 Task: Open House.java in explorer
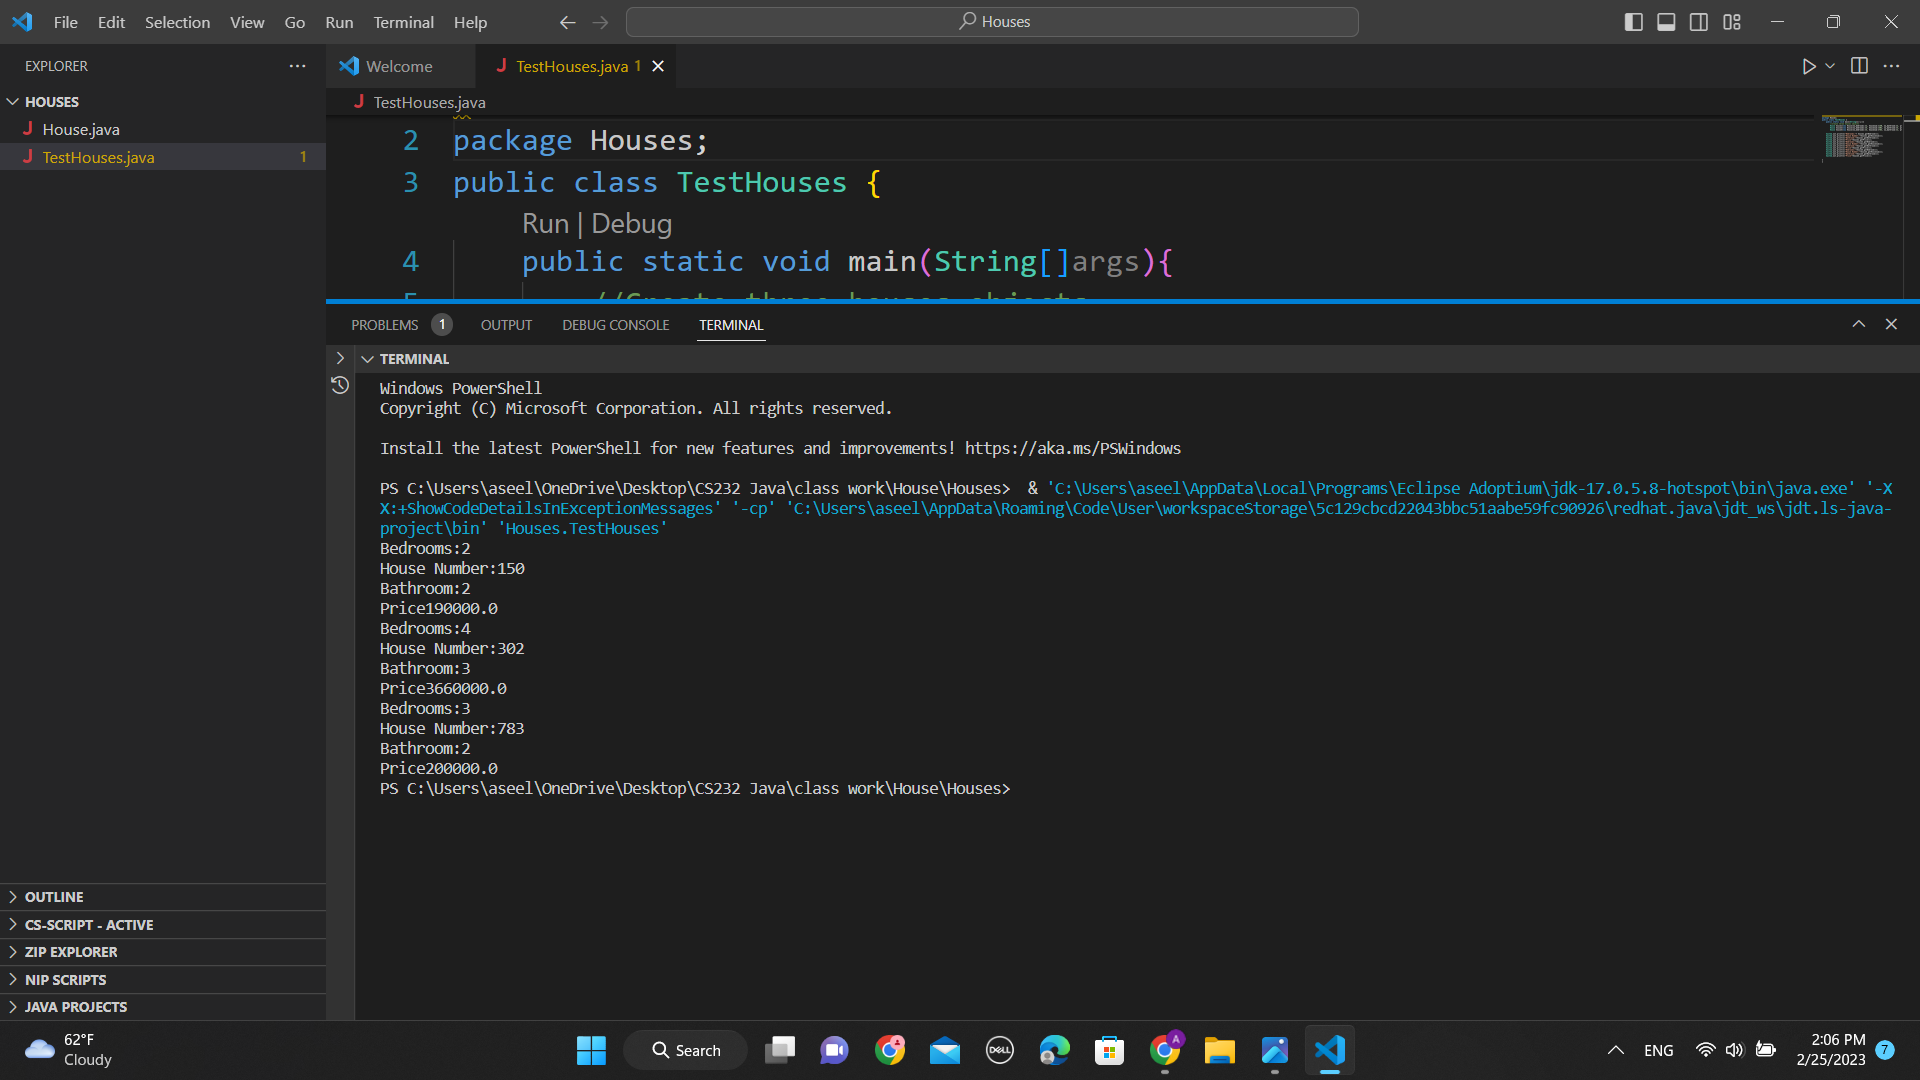81,129
